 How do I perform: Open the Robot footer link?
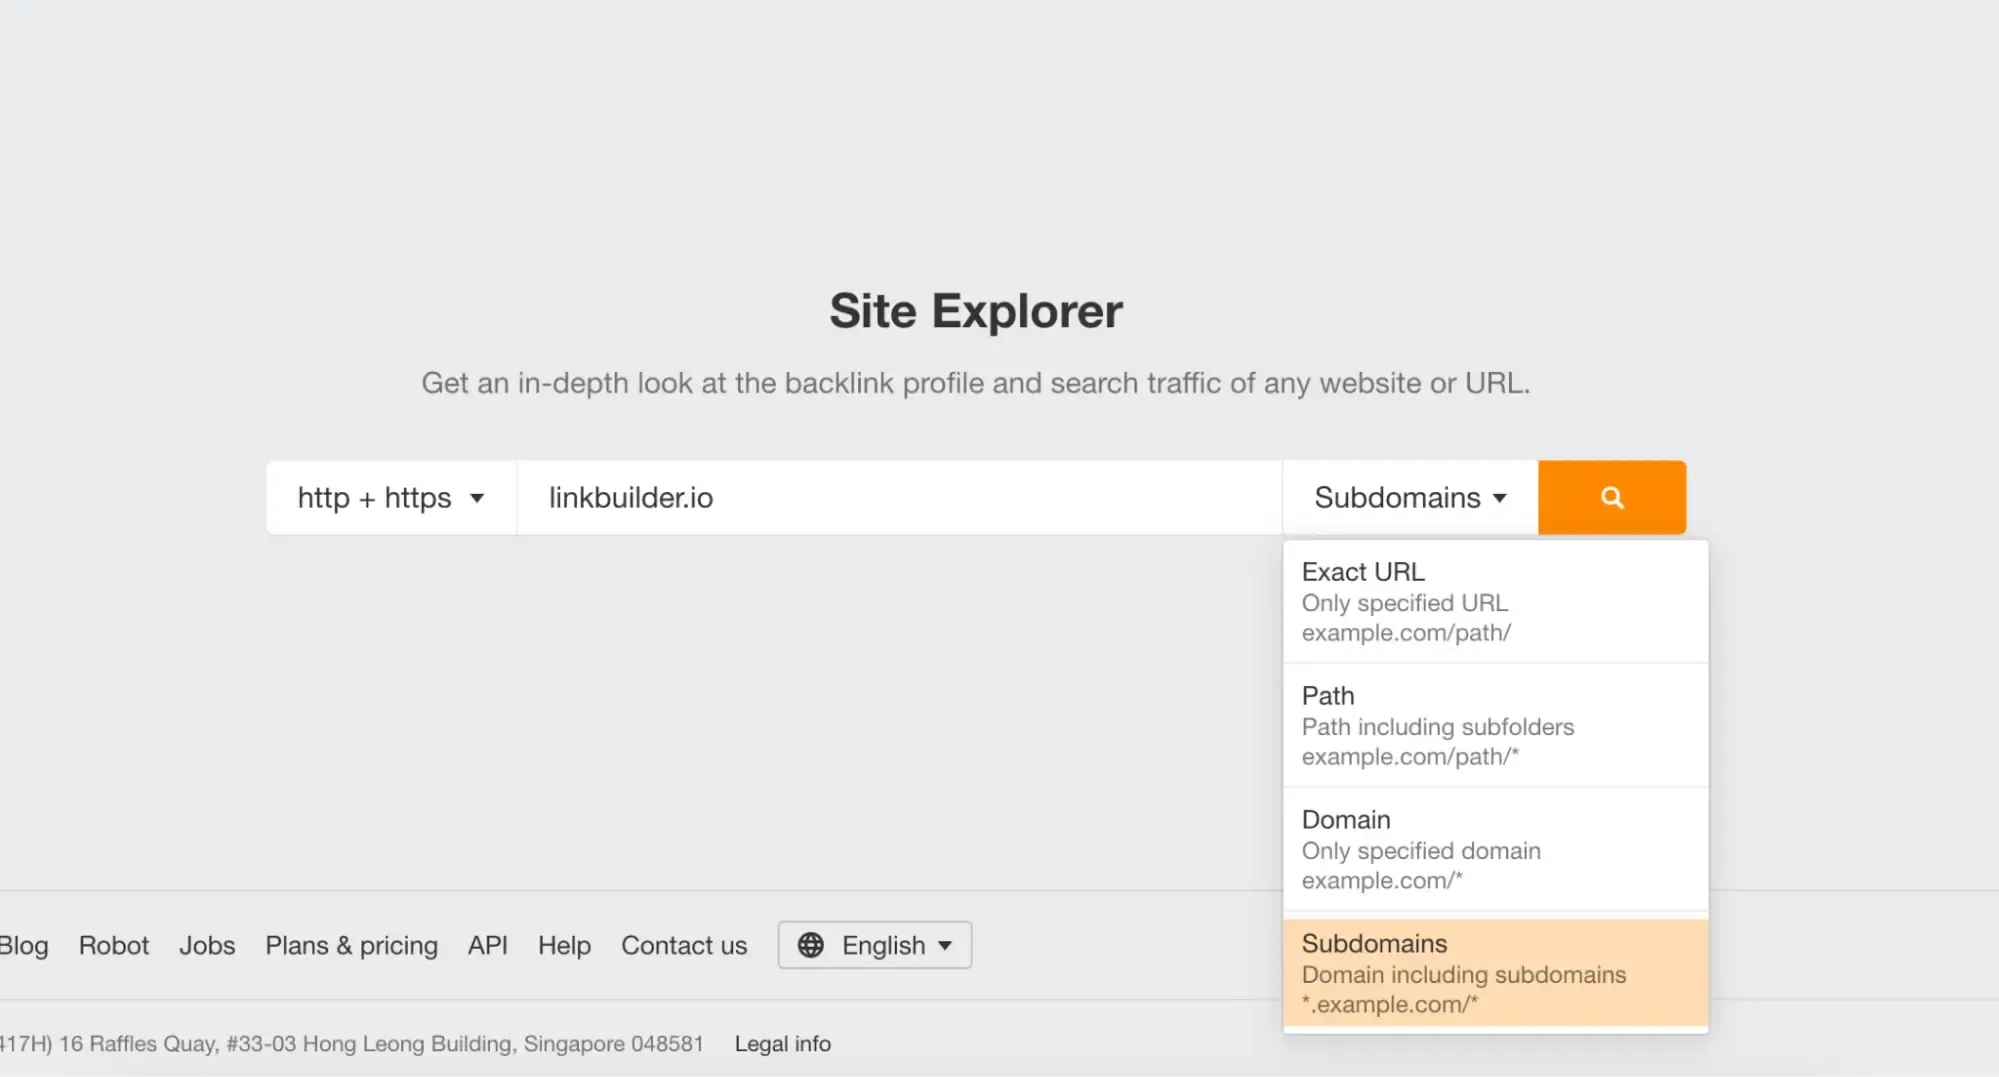tap(114, 945)
